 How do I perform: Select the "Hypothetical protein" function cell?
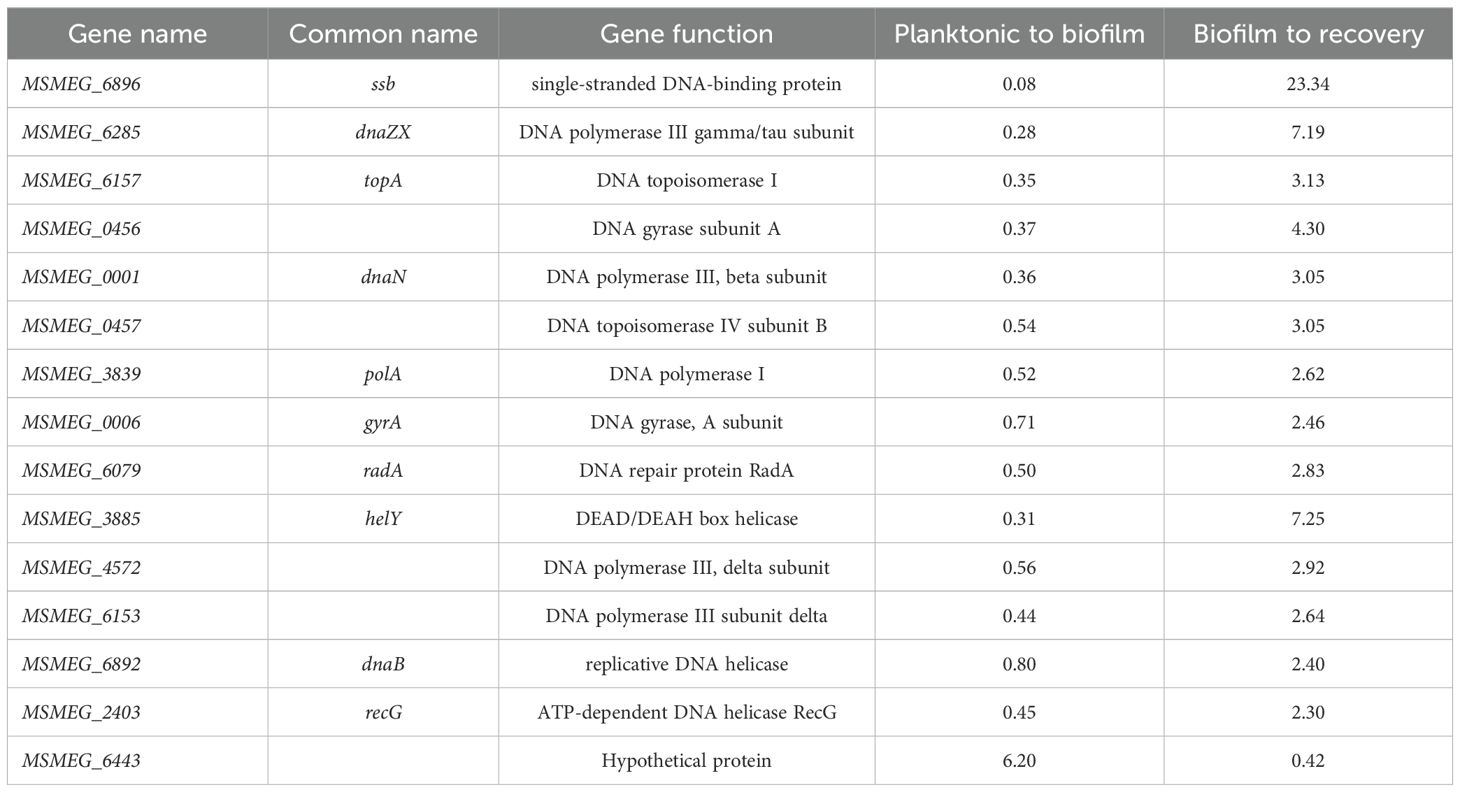(686, 761)
